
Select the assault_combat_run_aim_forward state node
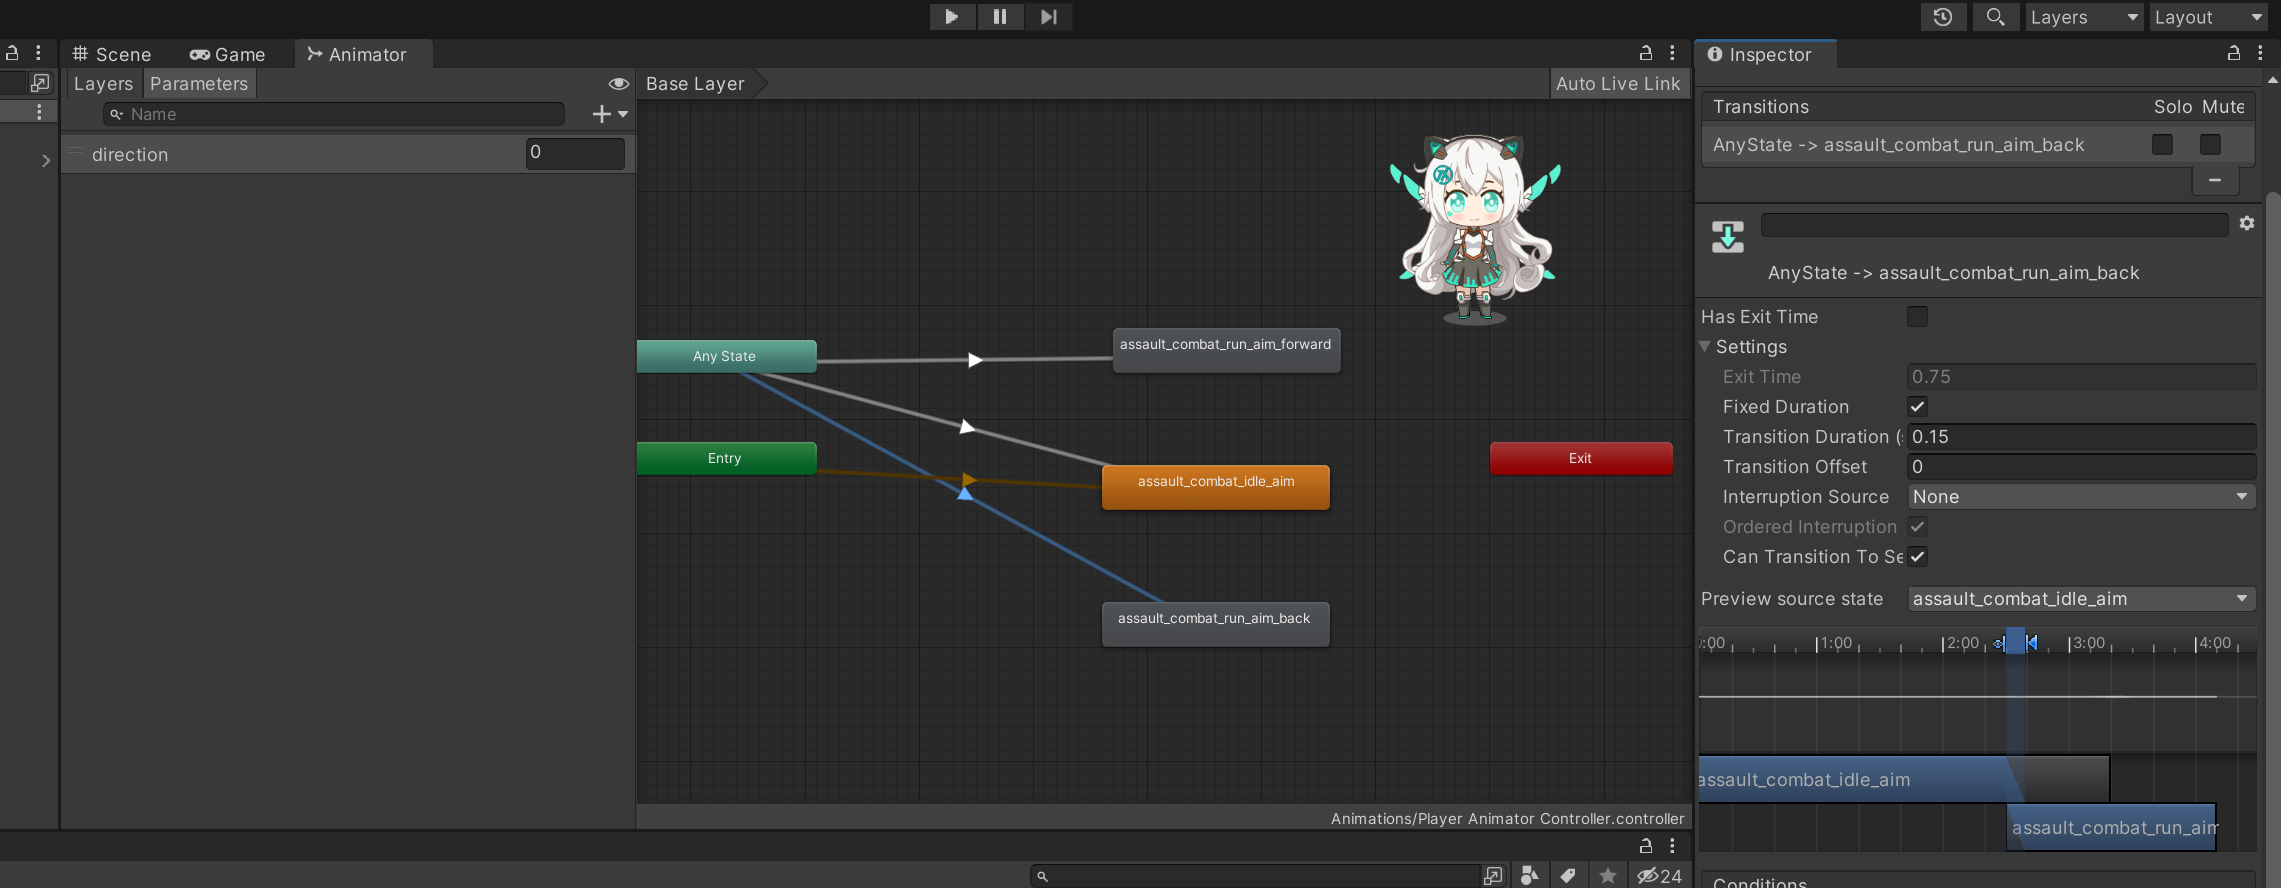pos(1226,350)
